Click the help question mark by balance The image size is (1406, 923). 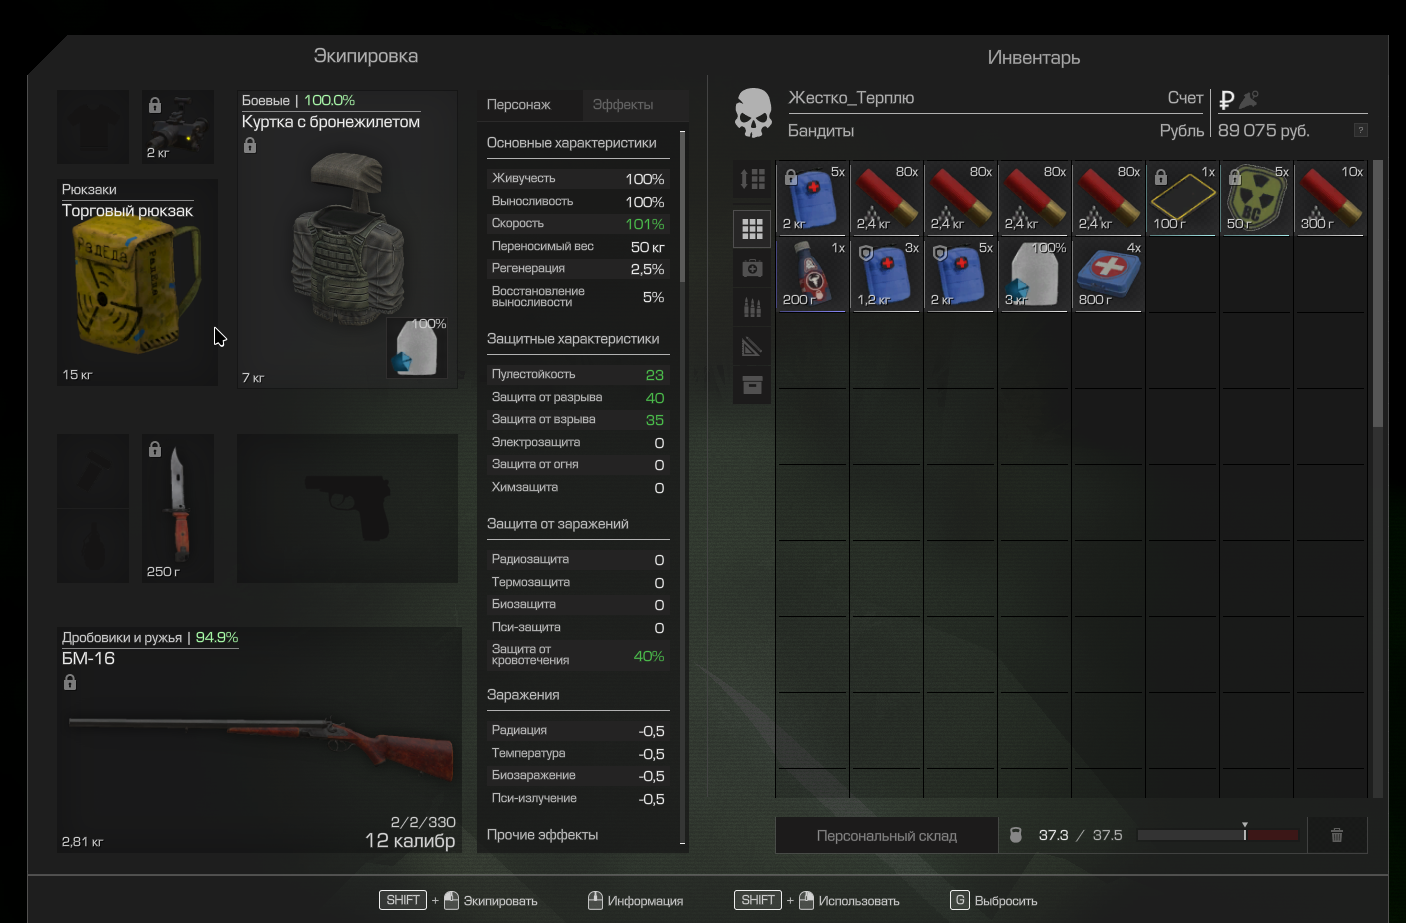pos(1360,130)
